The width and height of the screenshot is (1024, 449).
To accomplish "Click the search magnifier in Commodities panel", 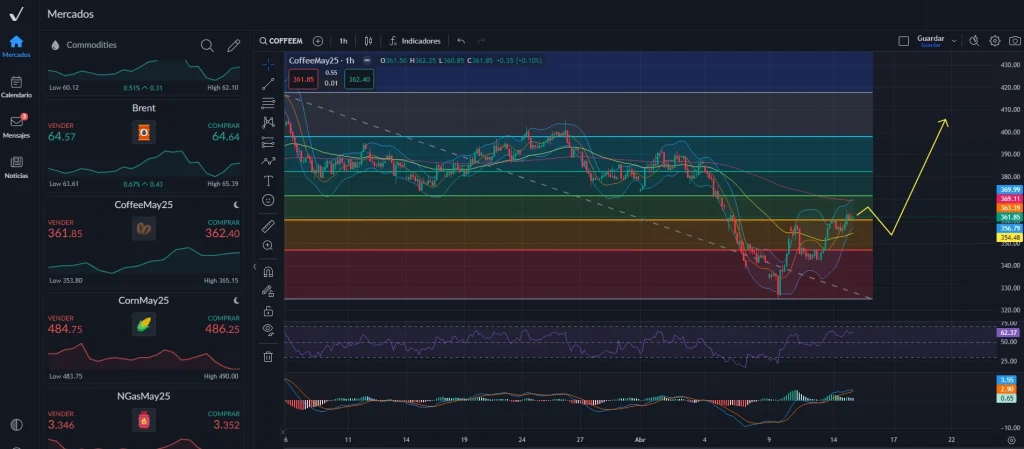I will (207, 45).
